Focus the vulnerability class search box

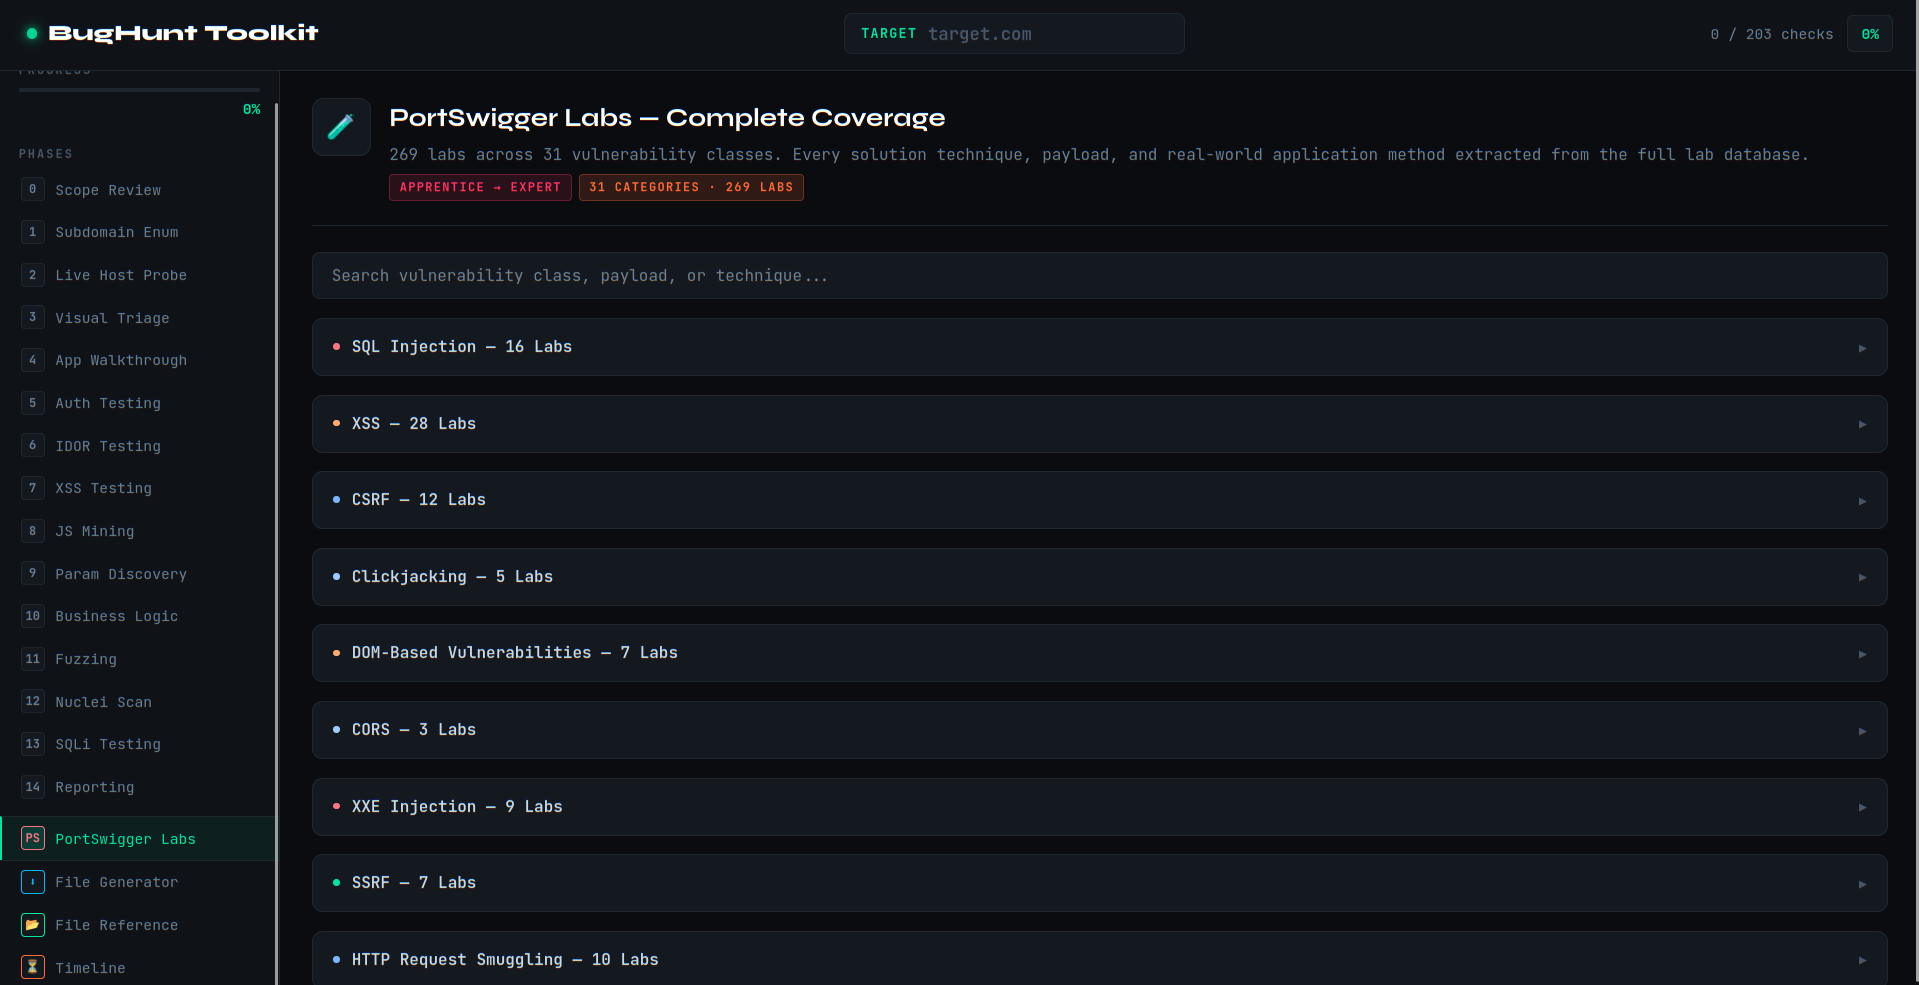click(1099, 275)
